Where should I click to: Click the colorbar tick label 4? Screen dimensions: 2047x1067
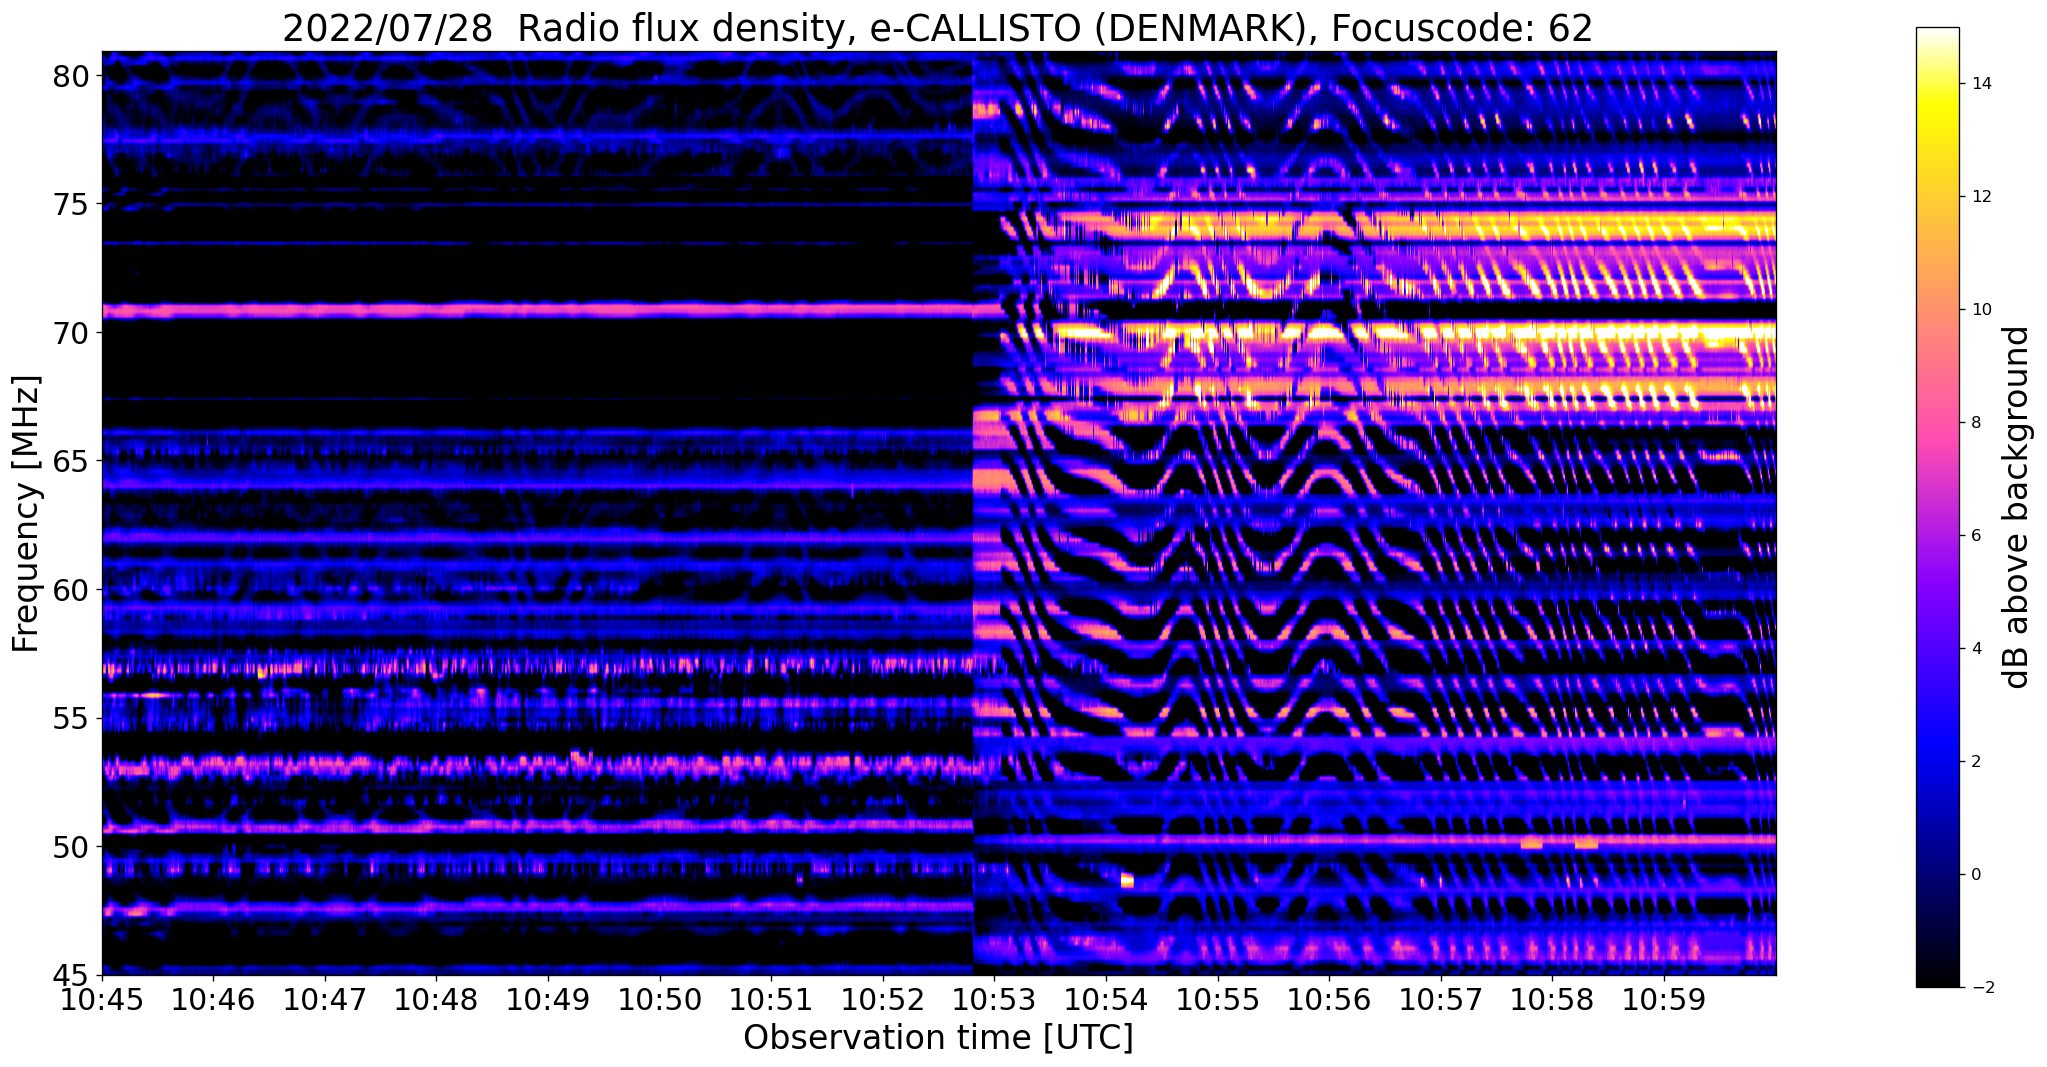[1975, 649]
